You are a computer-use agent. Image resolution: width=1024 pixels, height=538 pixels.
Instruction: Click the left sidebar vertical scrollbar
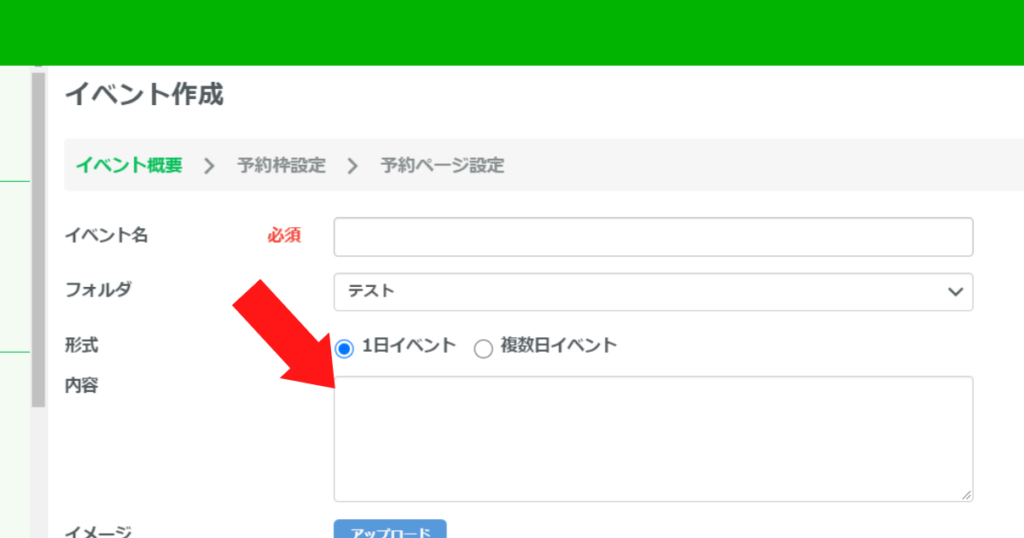pyautogui.click(x=39, y=240)
